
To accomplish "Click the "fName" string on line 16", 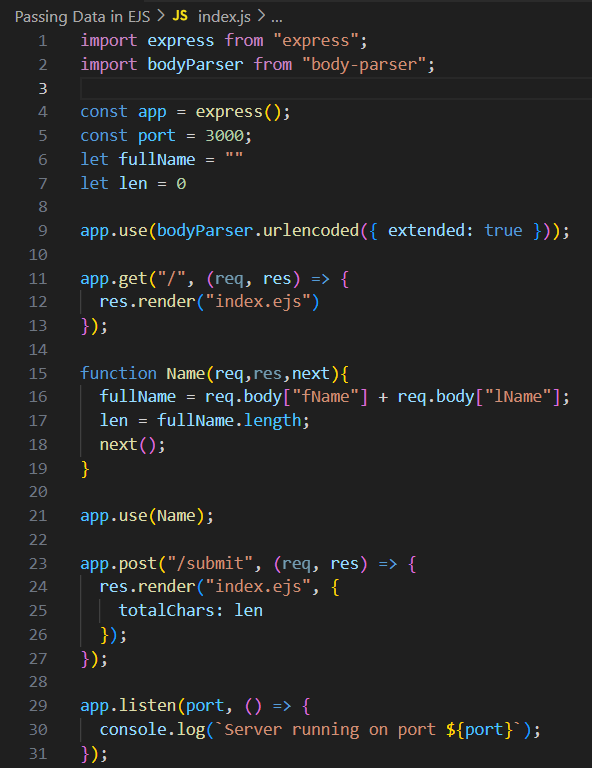I will coord(325,396).
